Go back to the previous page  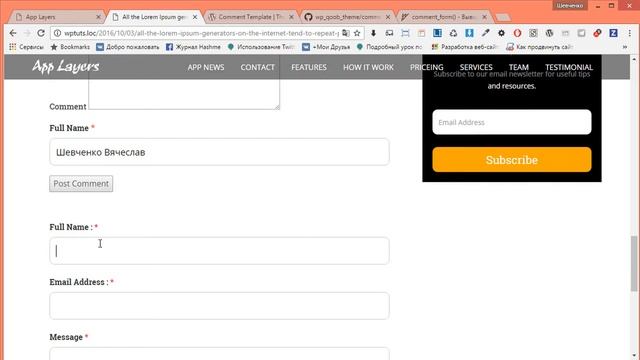click(13, 33)
